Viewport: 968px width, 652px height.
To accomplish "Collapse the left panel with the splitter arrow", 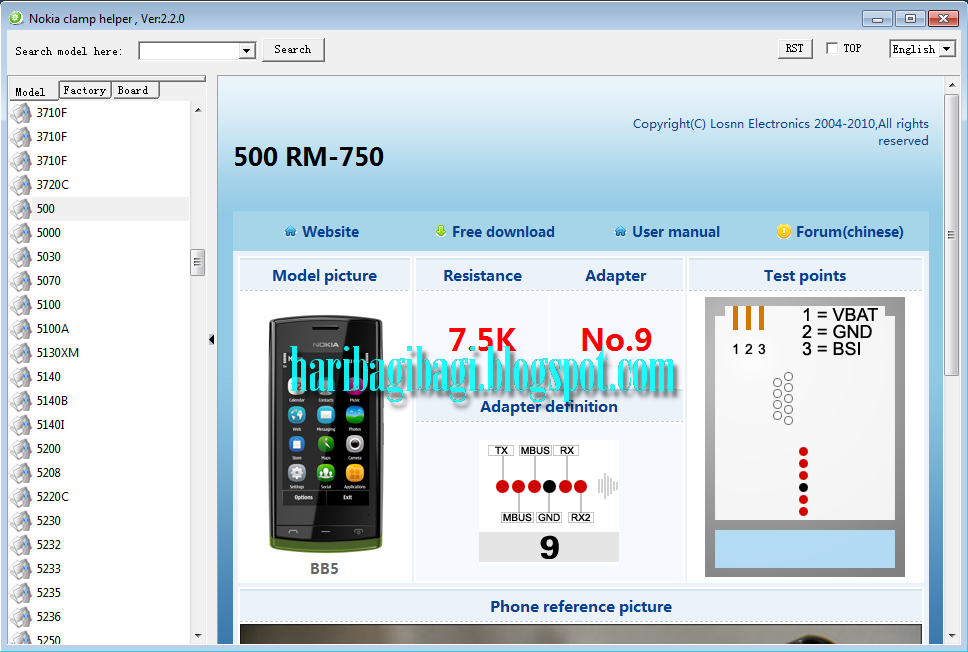I will point(211,340).
